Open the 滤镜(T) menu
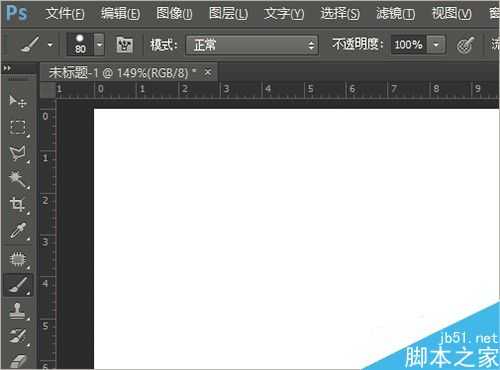 coord(396,14)
